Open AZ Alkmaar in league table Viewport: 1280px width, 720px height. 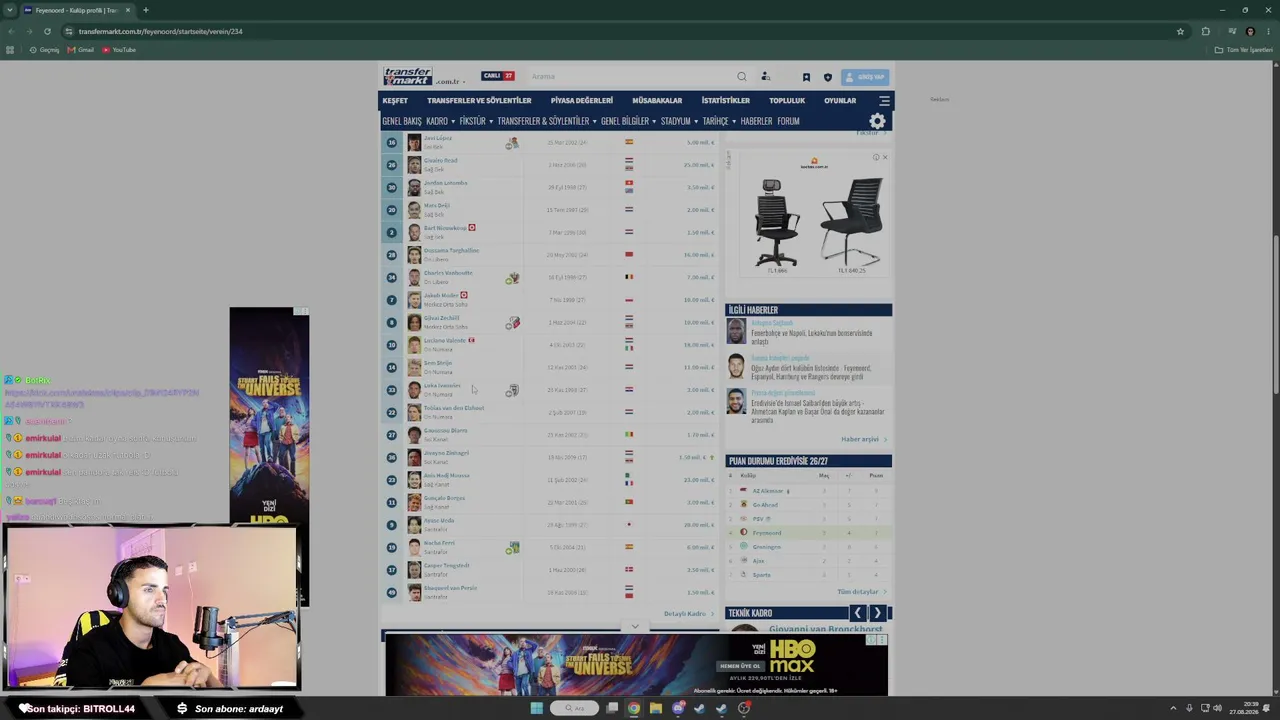point(768,491)
